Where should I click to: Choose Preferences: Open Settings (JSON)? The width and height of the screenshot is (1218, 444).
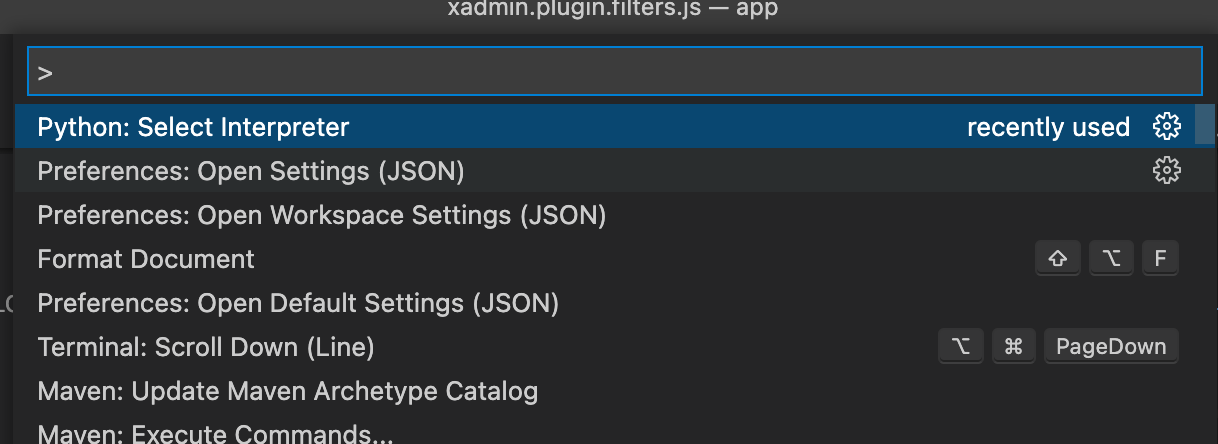pyautogui.click(x=250, y=171)
